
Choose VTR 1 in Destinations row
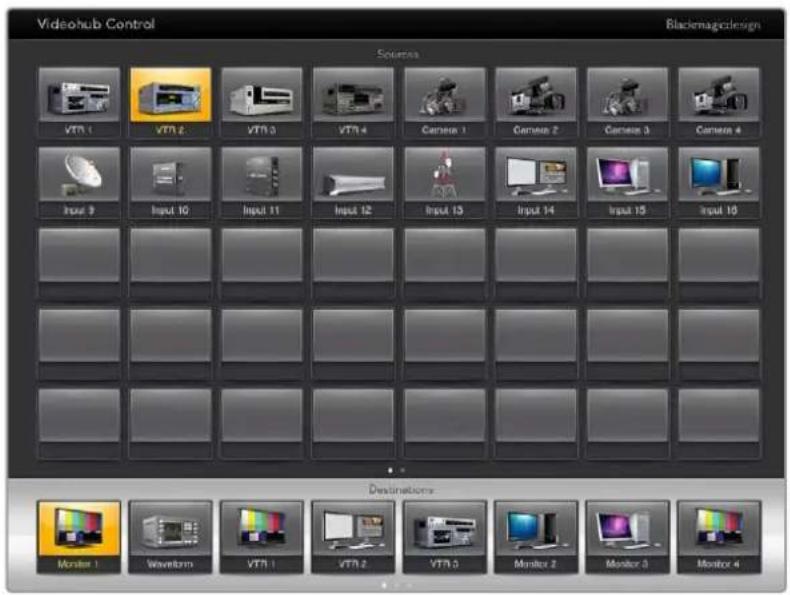tap(262, 537)
